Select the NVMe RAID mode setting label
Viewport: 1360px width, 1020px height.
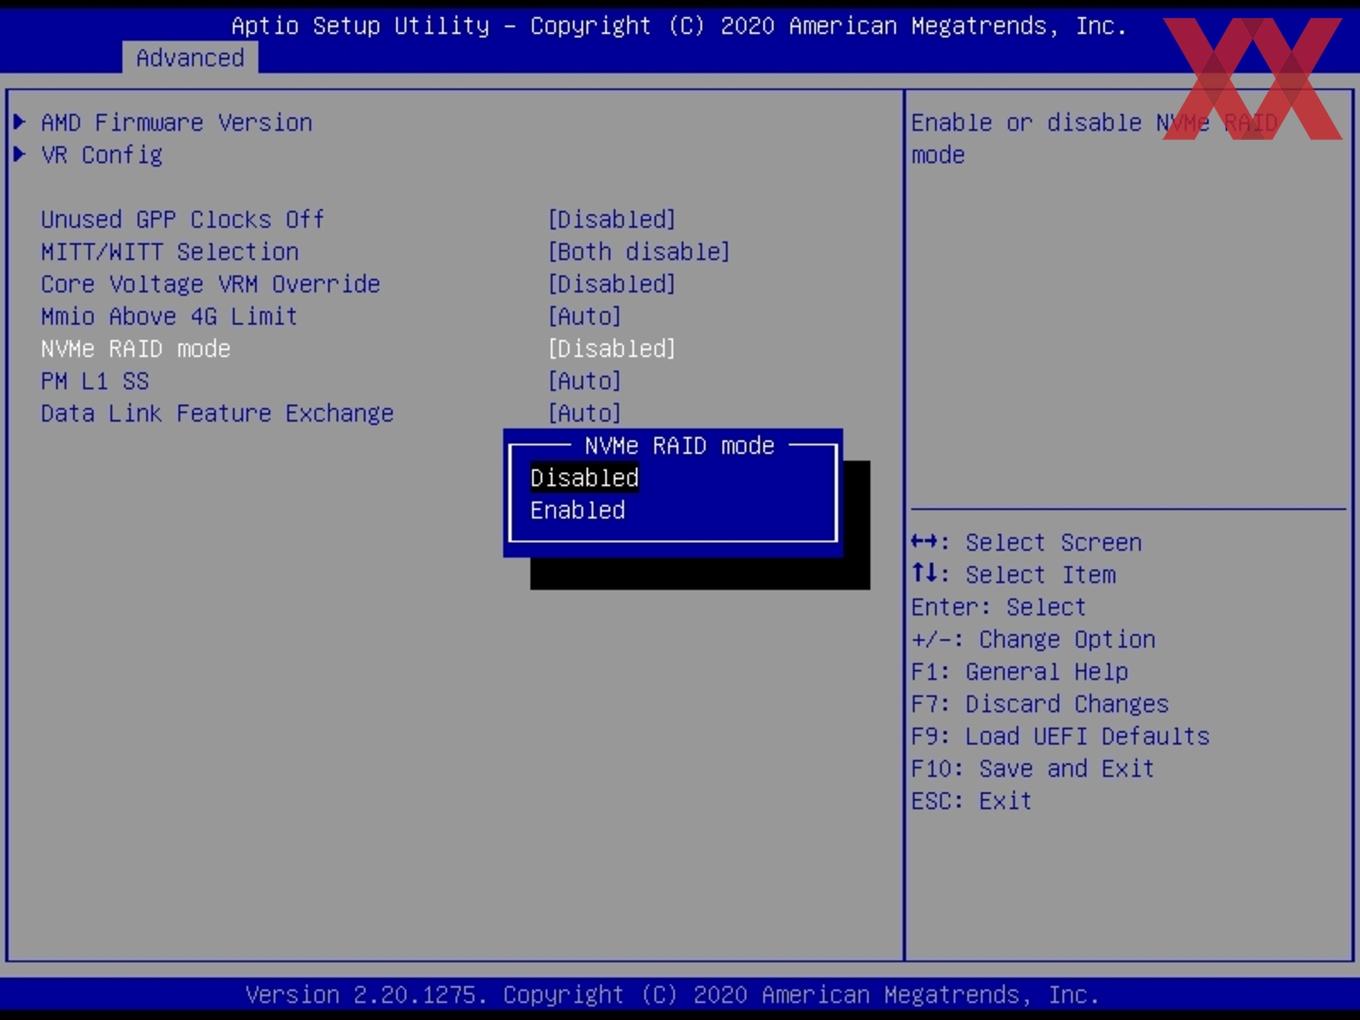[135, 348]
